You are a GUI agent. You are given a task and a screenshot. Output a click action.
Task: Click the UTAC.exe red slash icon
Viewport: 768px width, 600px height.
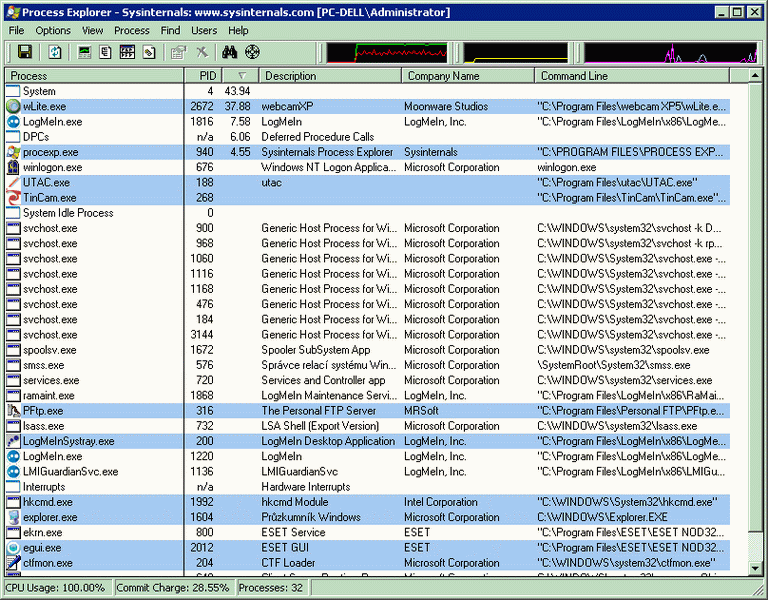[14, 182]
